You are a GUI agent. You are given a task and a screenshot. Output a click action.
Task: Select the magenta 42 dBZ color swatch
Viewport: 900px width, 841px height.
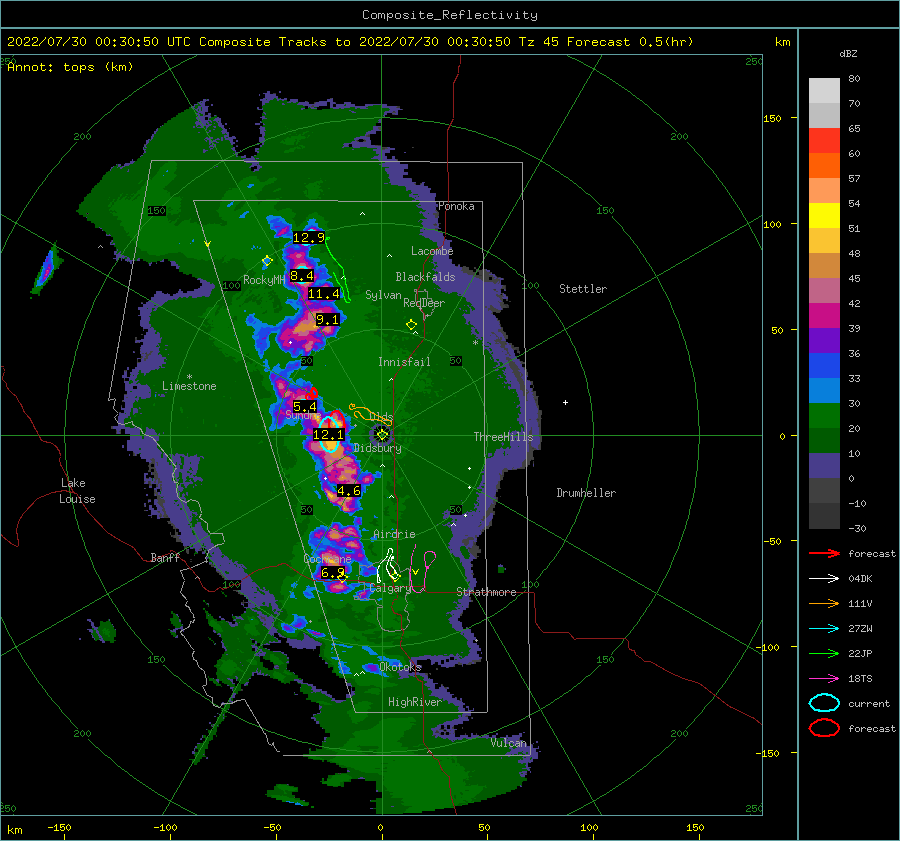point(824,315)
